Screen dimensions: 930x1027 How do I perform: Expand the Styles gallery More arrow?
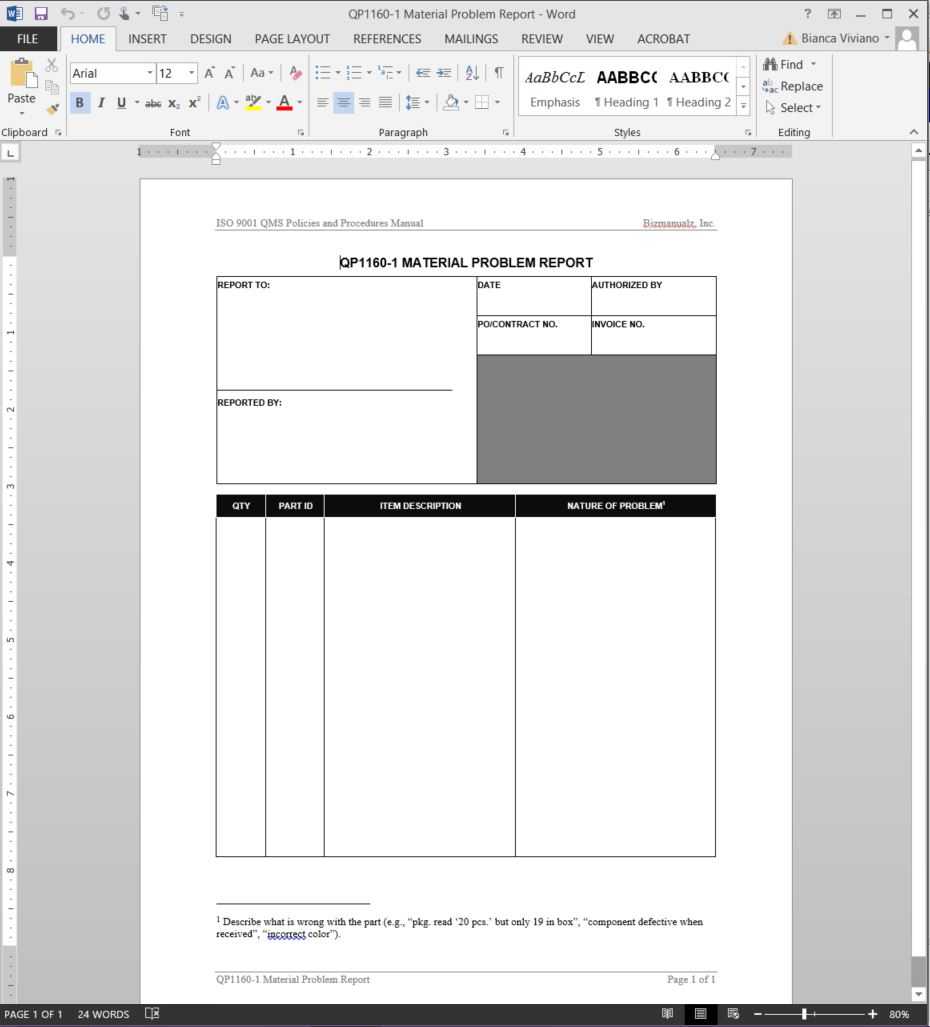point(743,105)
